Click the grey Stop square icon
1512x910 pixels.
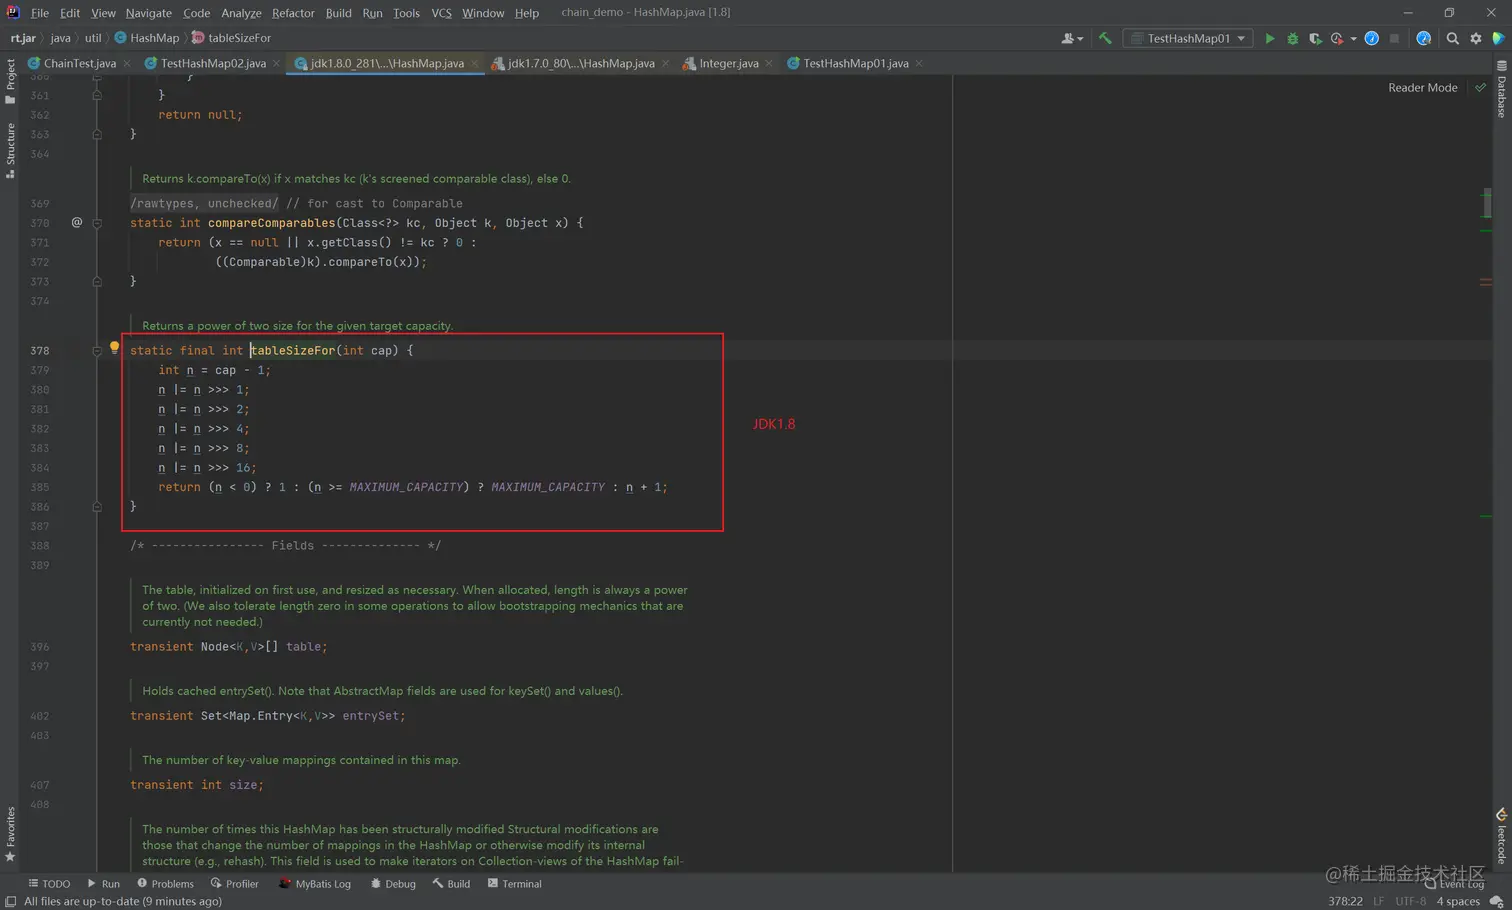click(1394, 38)
